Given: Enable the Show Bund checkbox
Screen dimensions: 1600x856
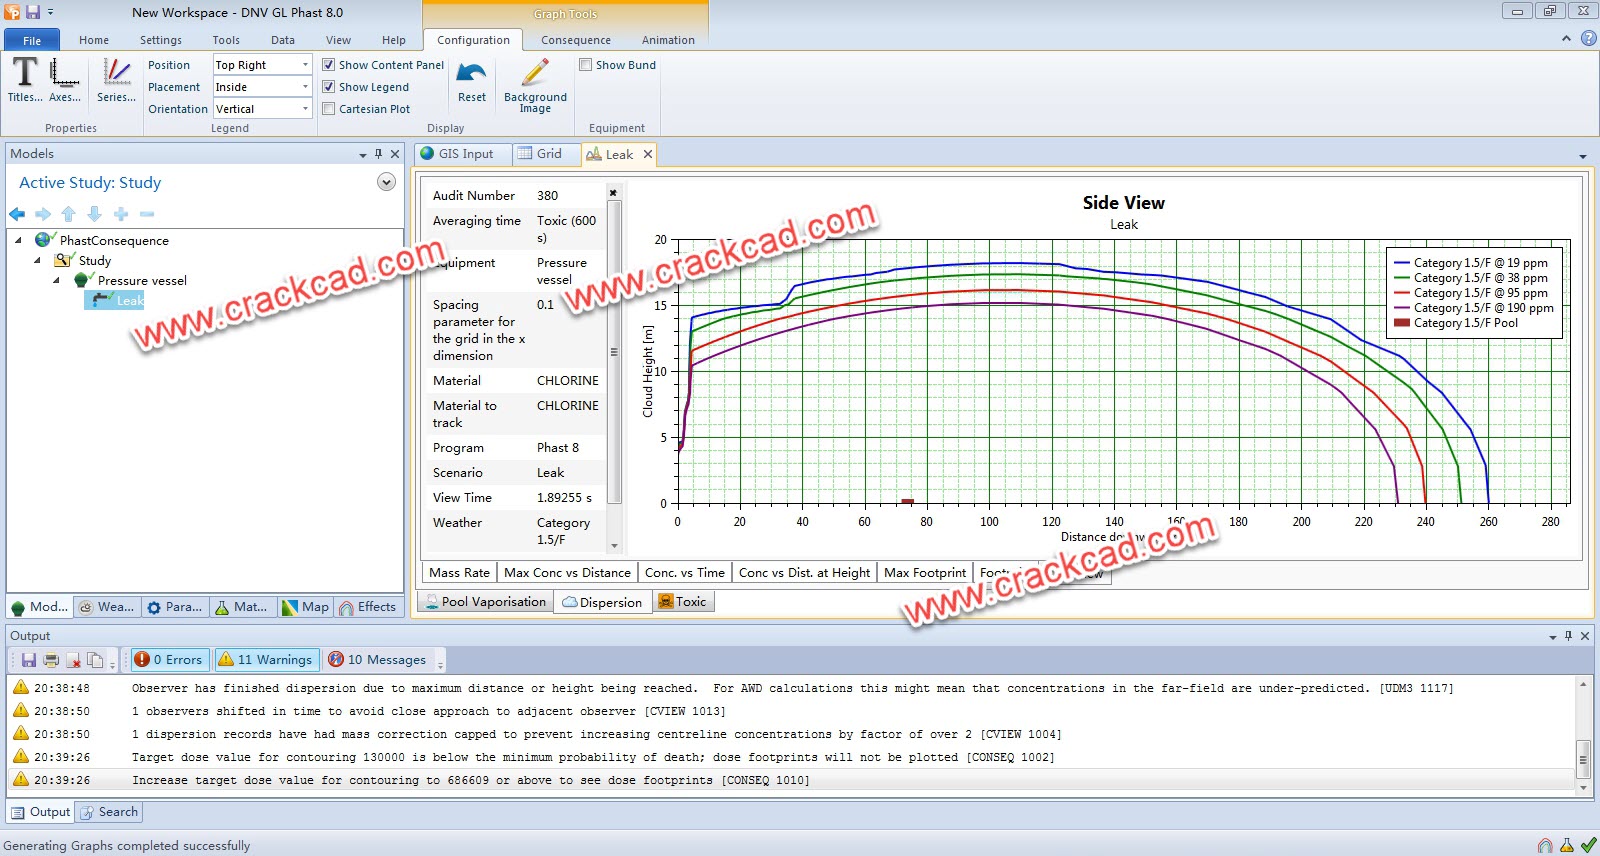Looking at the screenshot, I should [x=586, y=65].
